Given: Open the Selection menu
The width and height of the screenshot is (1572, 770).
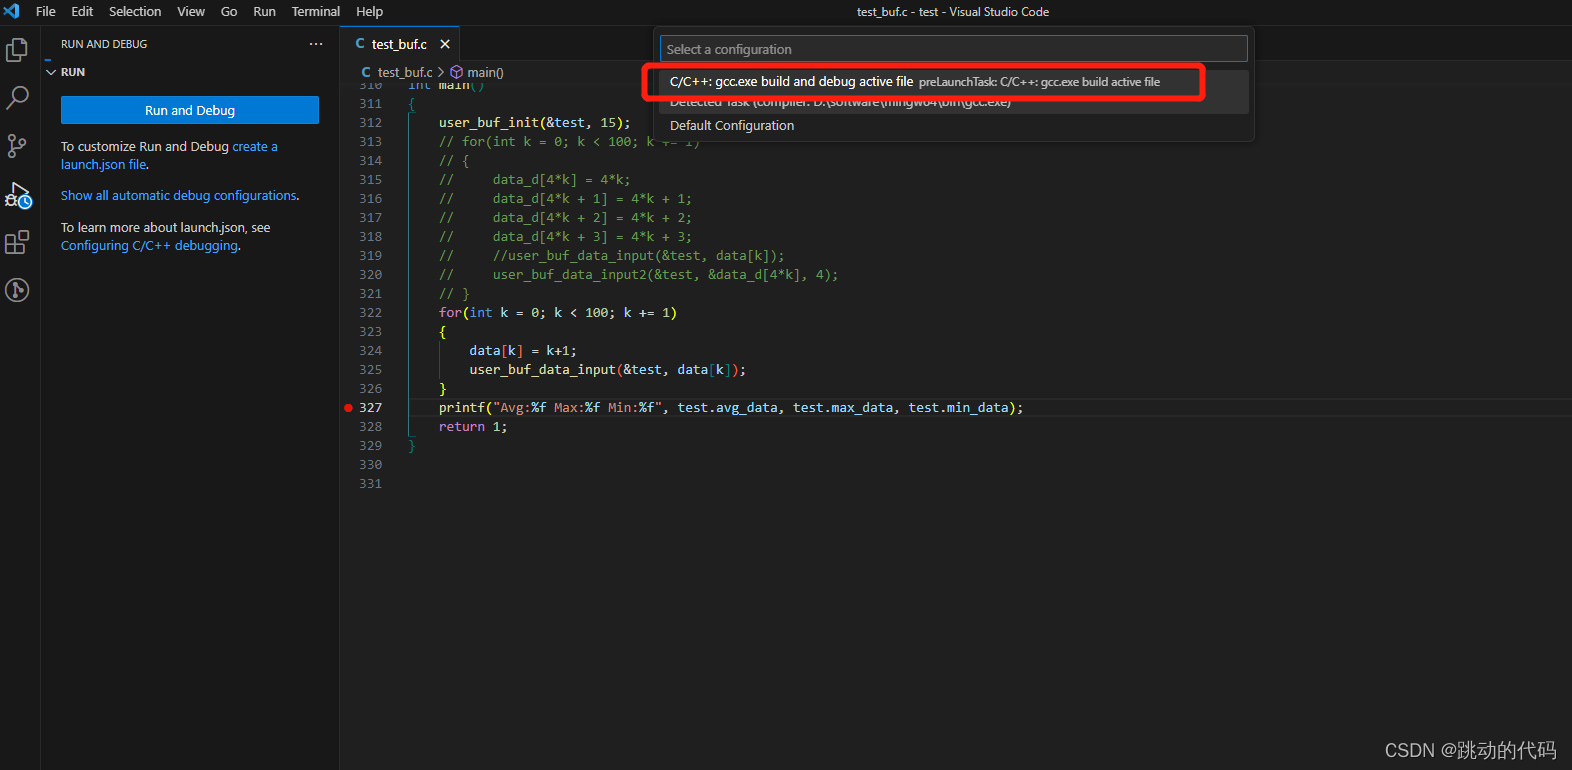Looking at the screenshot, I should 135,11.
